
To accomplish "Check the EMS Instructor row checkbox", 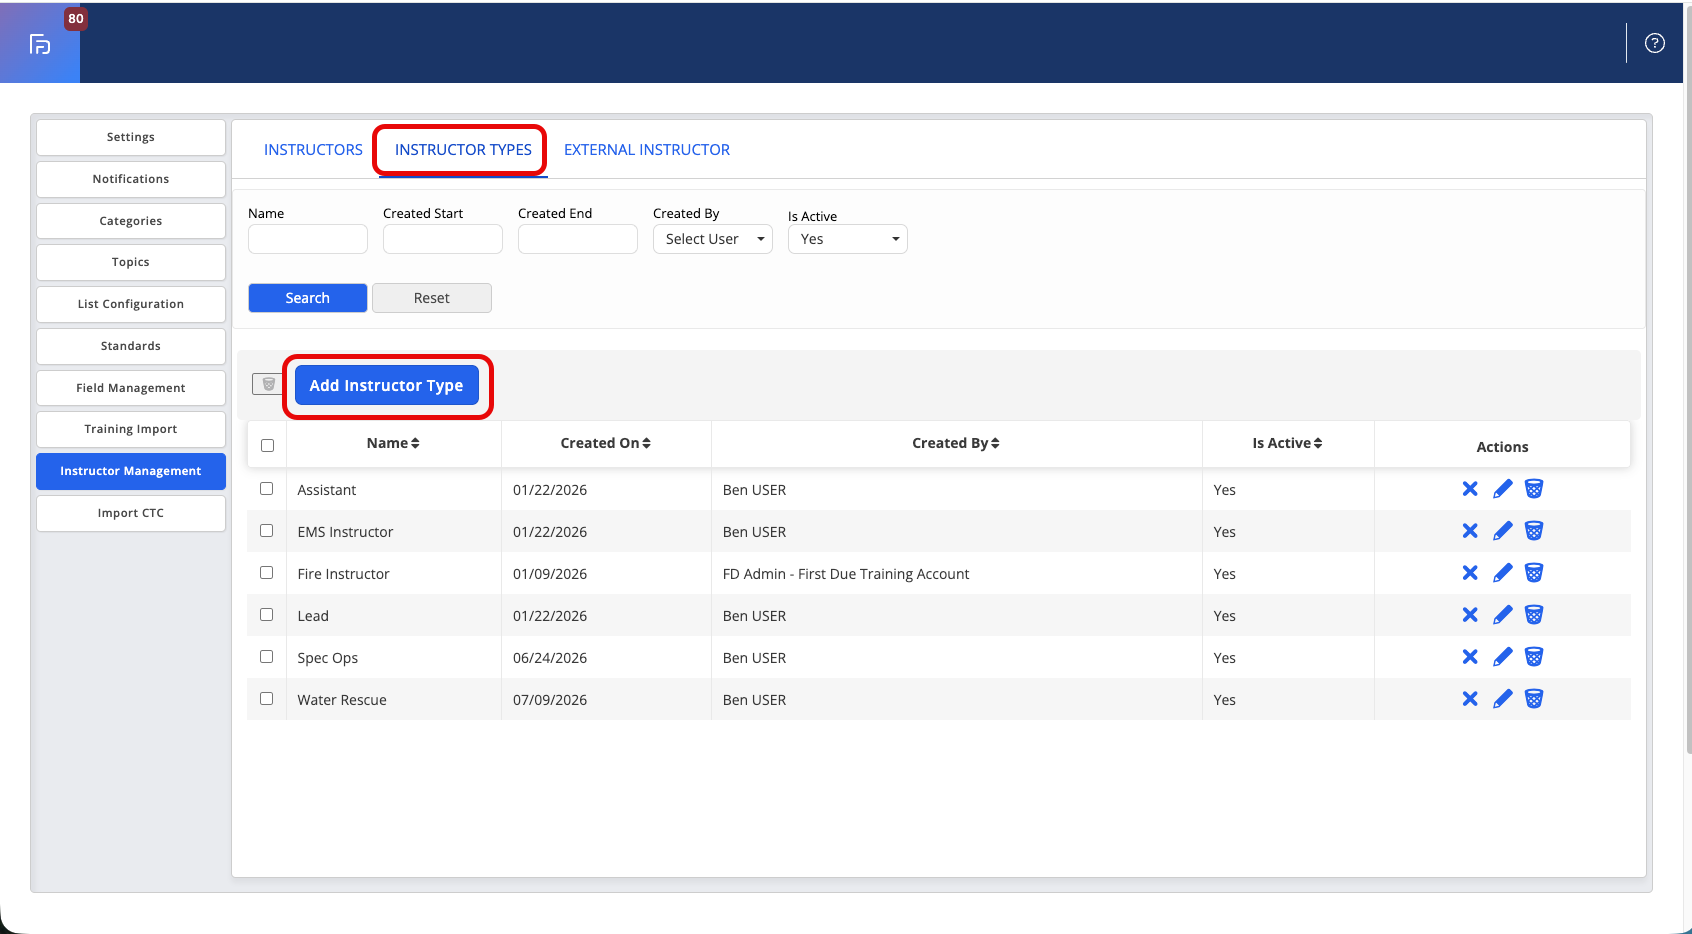I will point(266,531).
